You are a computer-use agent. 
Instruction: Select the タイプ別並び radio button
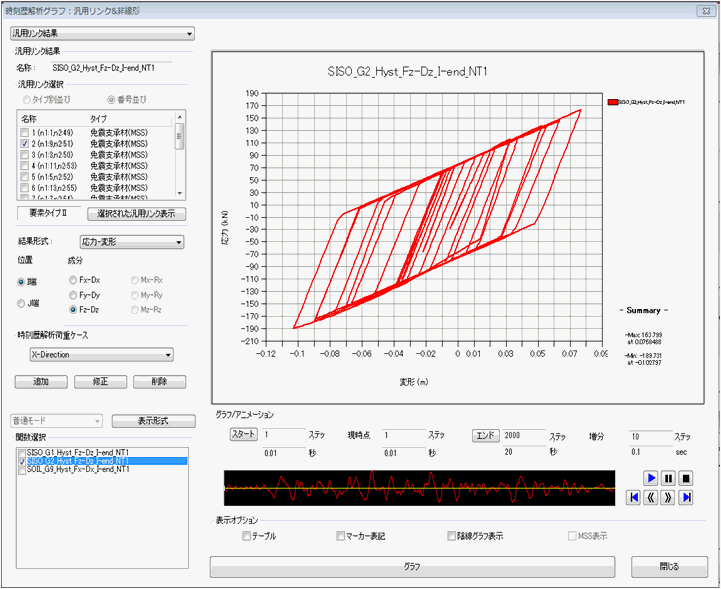(27, 100)
